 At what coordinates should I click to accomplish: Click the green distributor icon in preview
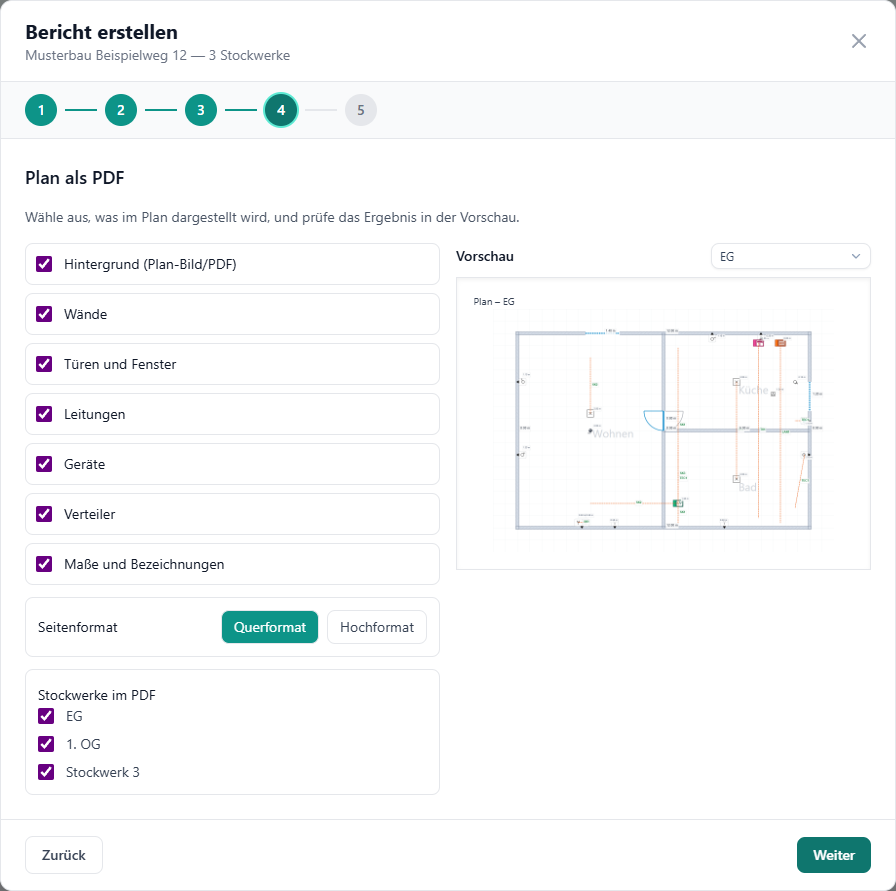pyautogui.click(x=678, y=504)
